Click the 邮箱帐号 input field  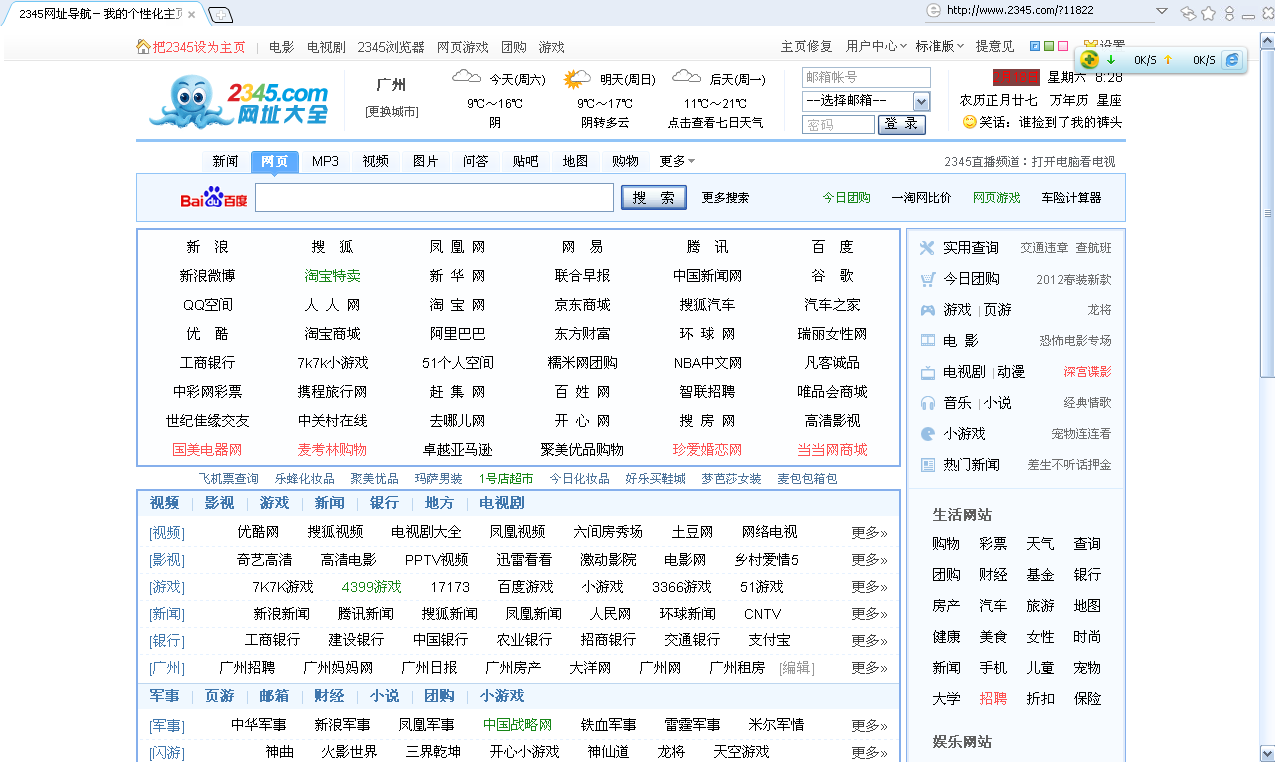(x=866, y=78)
